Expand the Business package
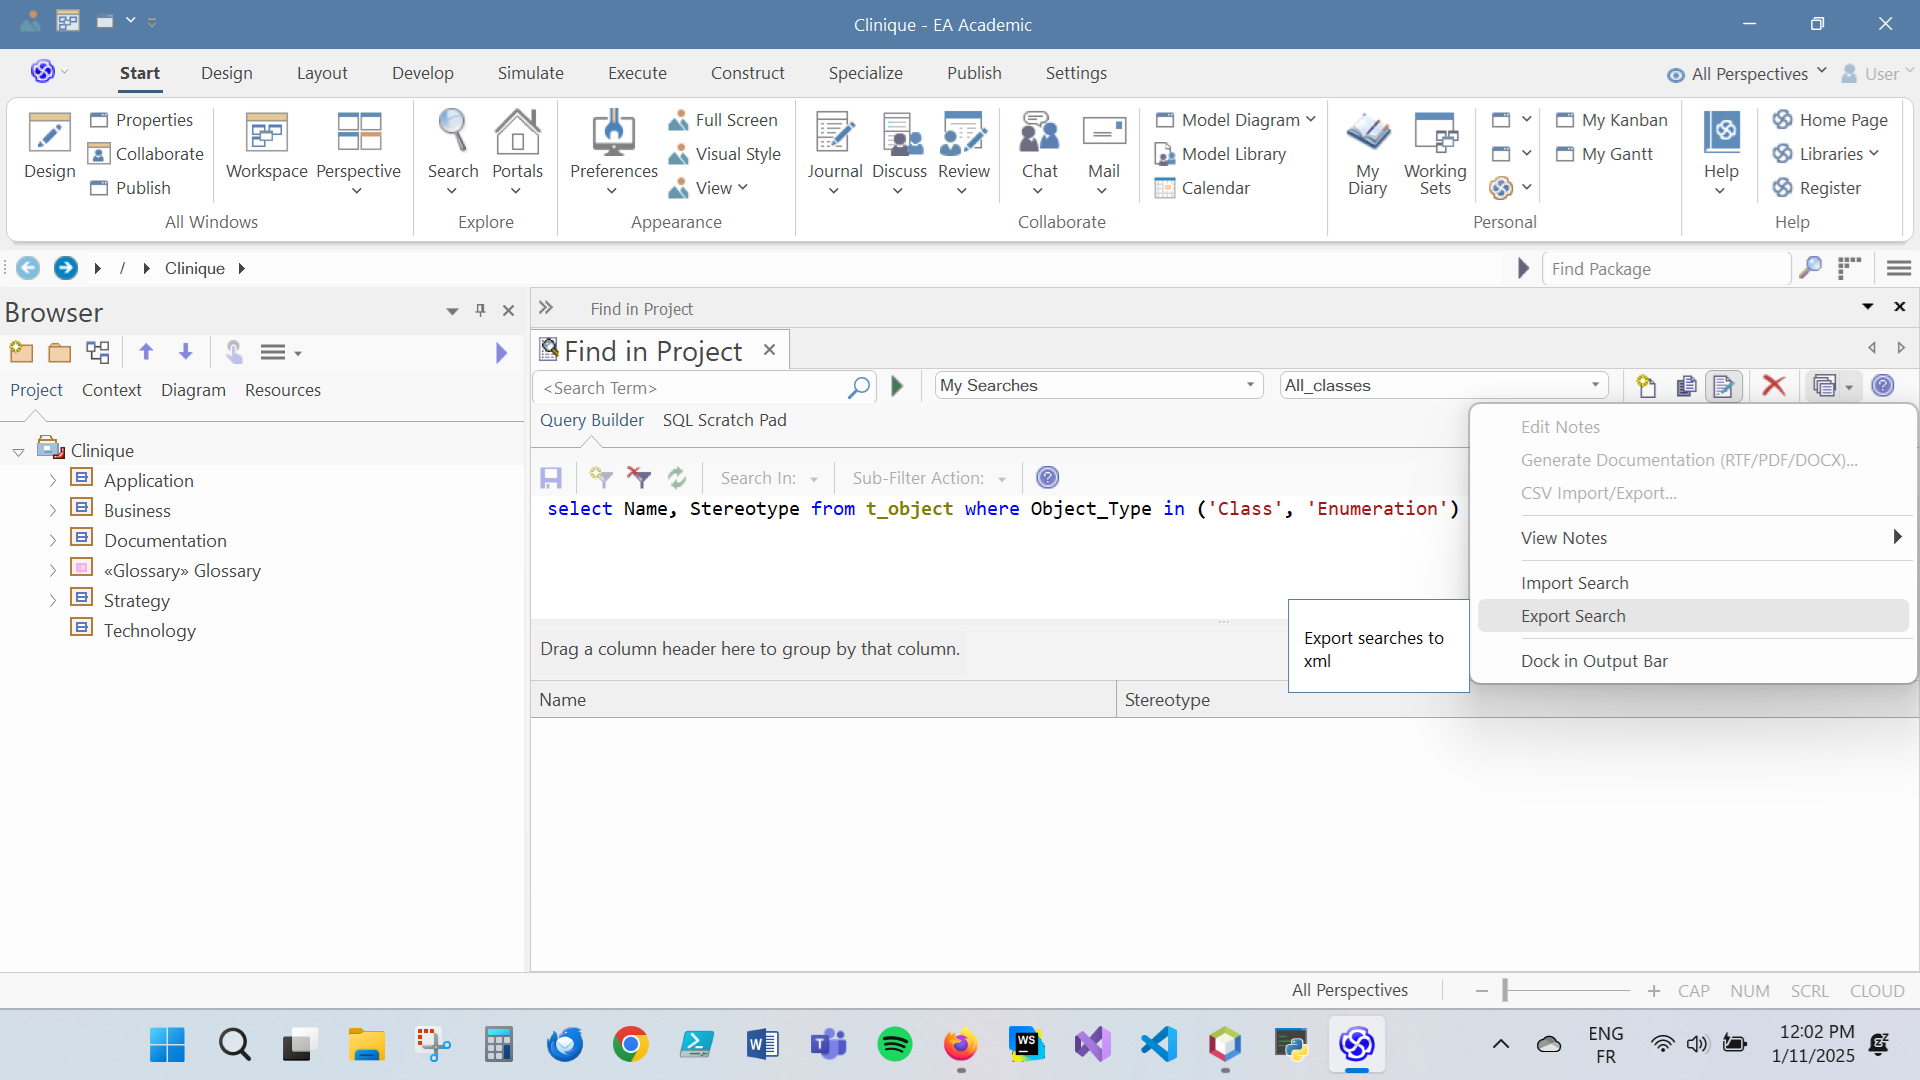 point(53,511)
